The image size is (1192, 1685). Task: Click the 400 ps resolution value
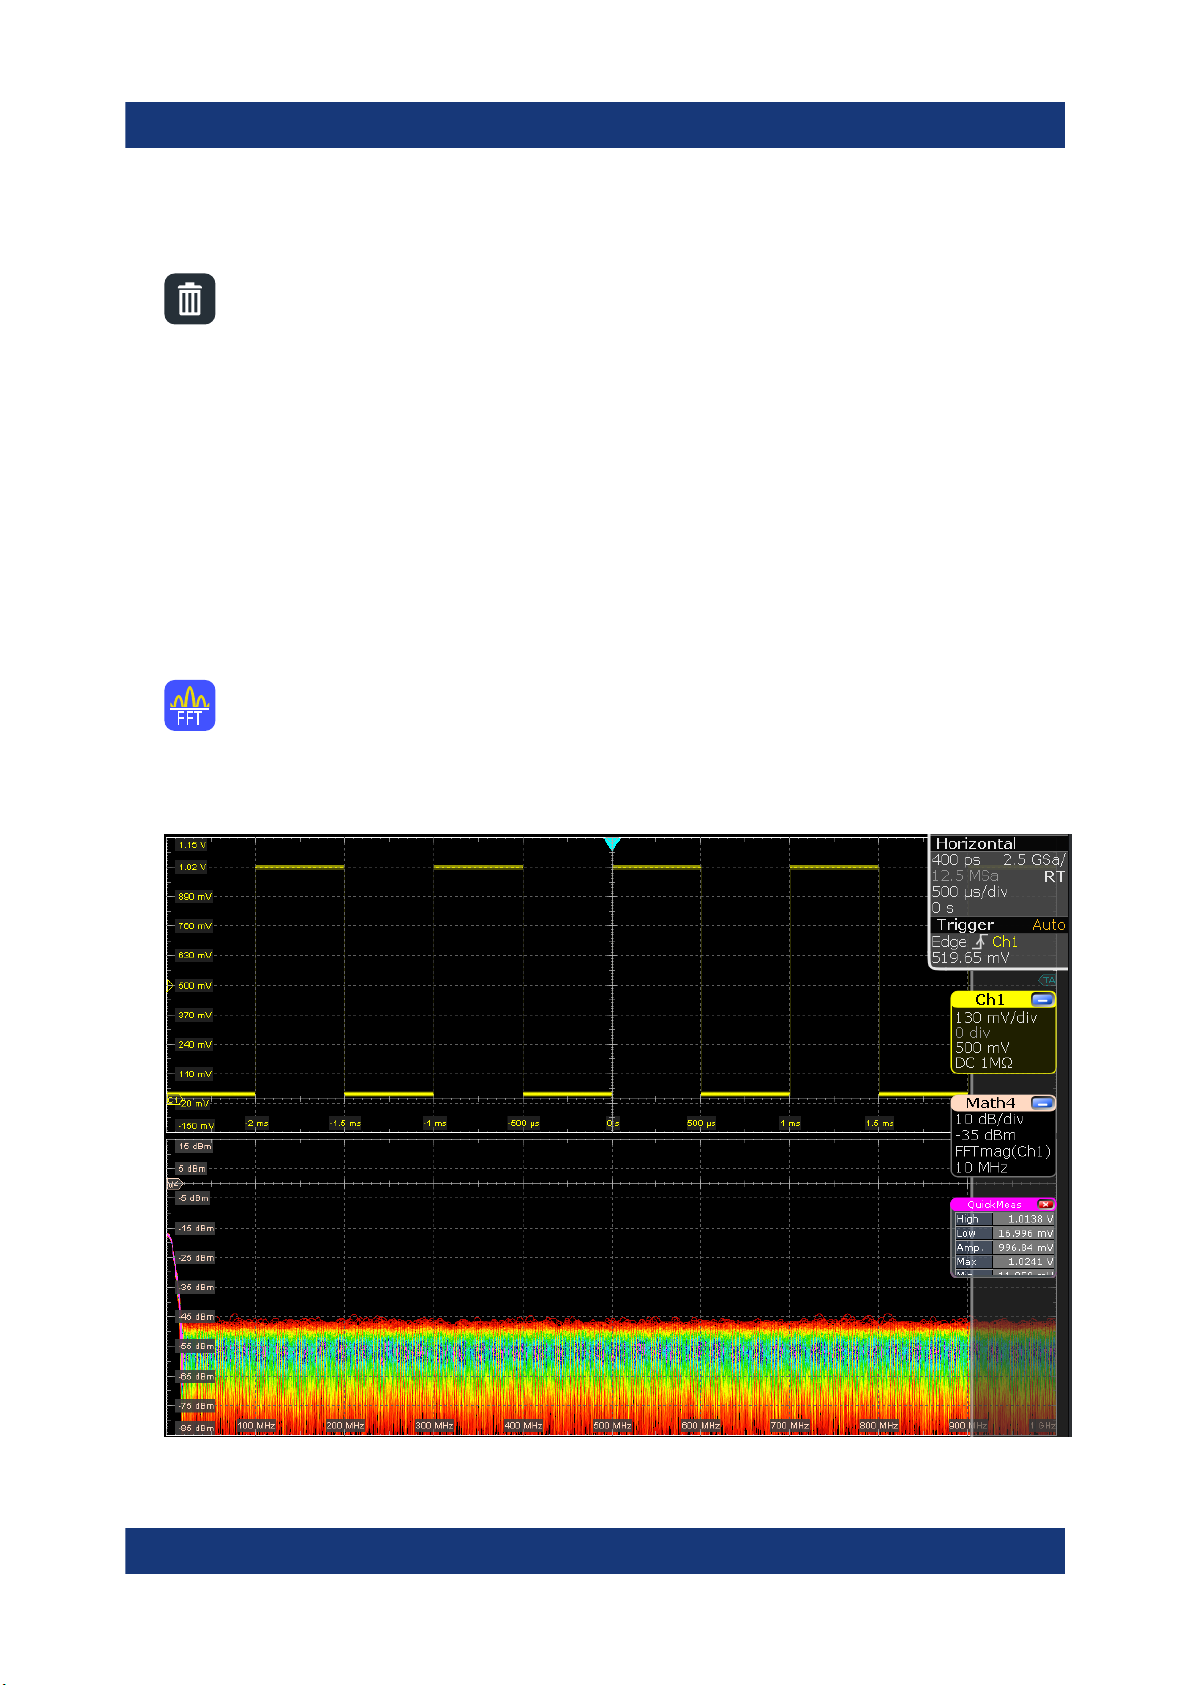956,860
